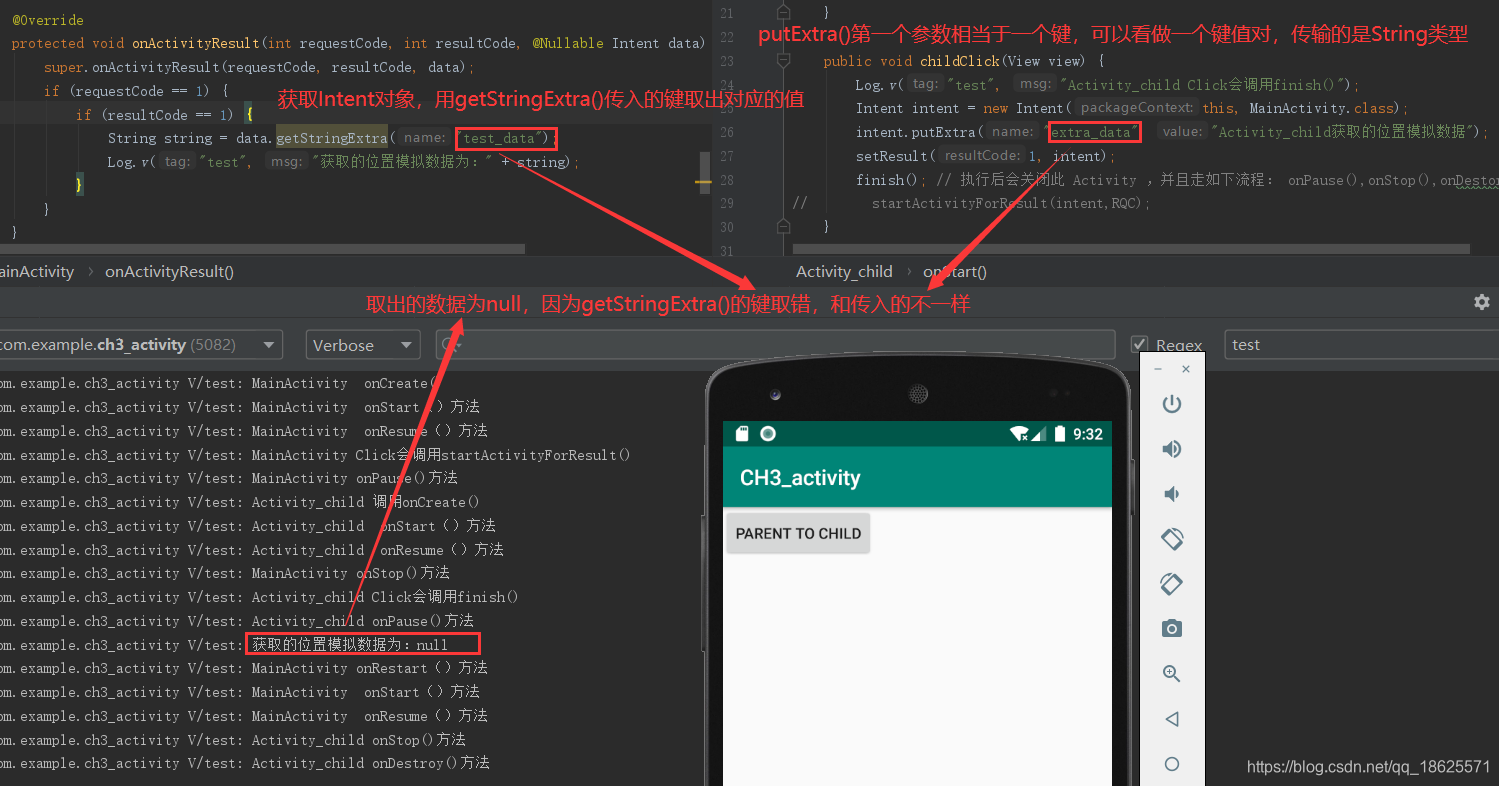Select log line Activity_child onDestroy()方法
This screenshot has width=1499, height=786.
(245, 763)
